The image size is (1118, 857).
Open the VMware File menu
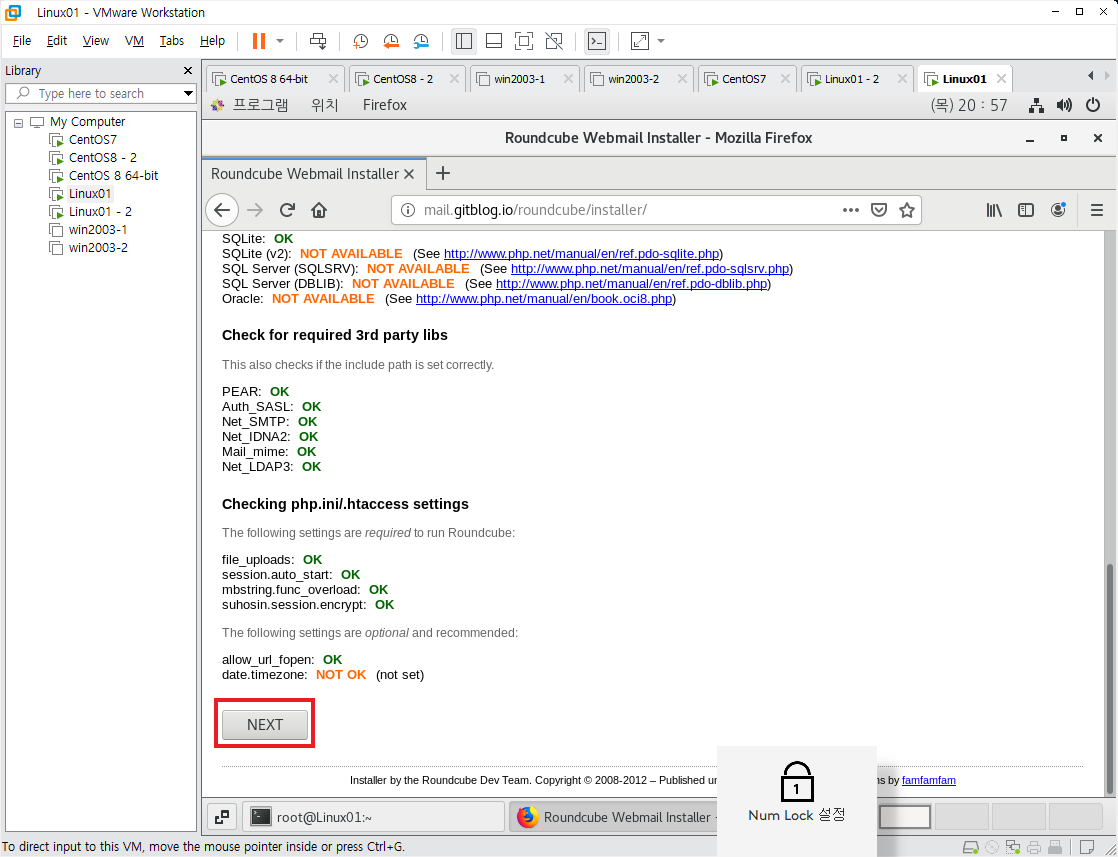click(x=22, y=41)
